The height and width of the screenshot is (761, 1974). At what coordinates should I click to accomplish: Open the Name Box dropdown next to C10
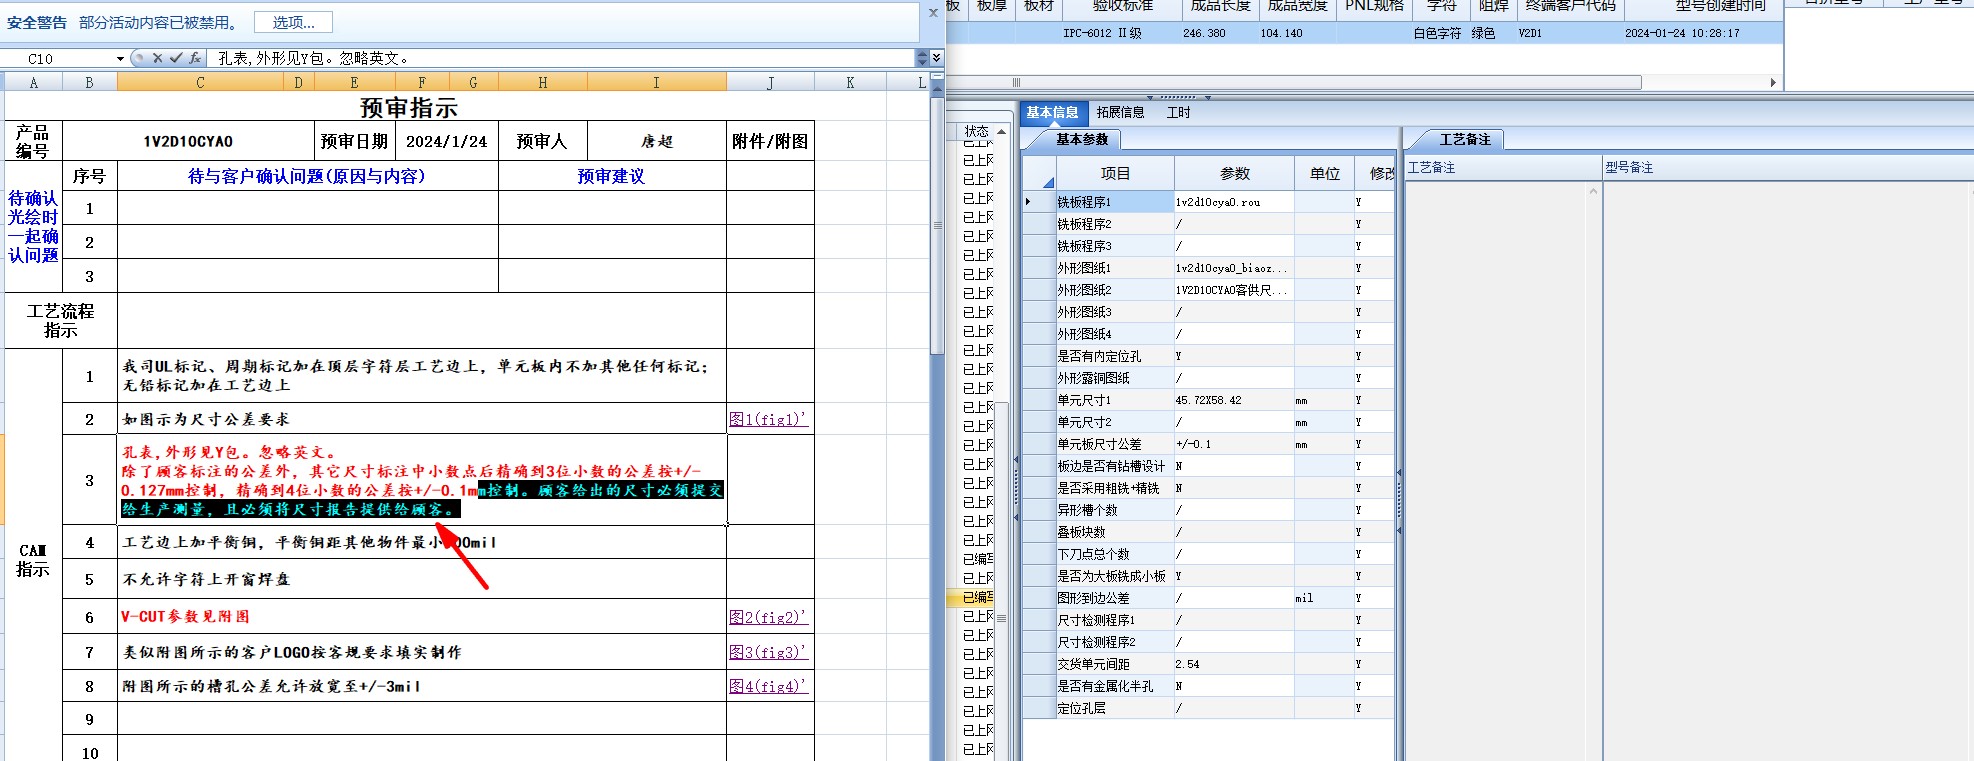[x=120, y=59]
